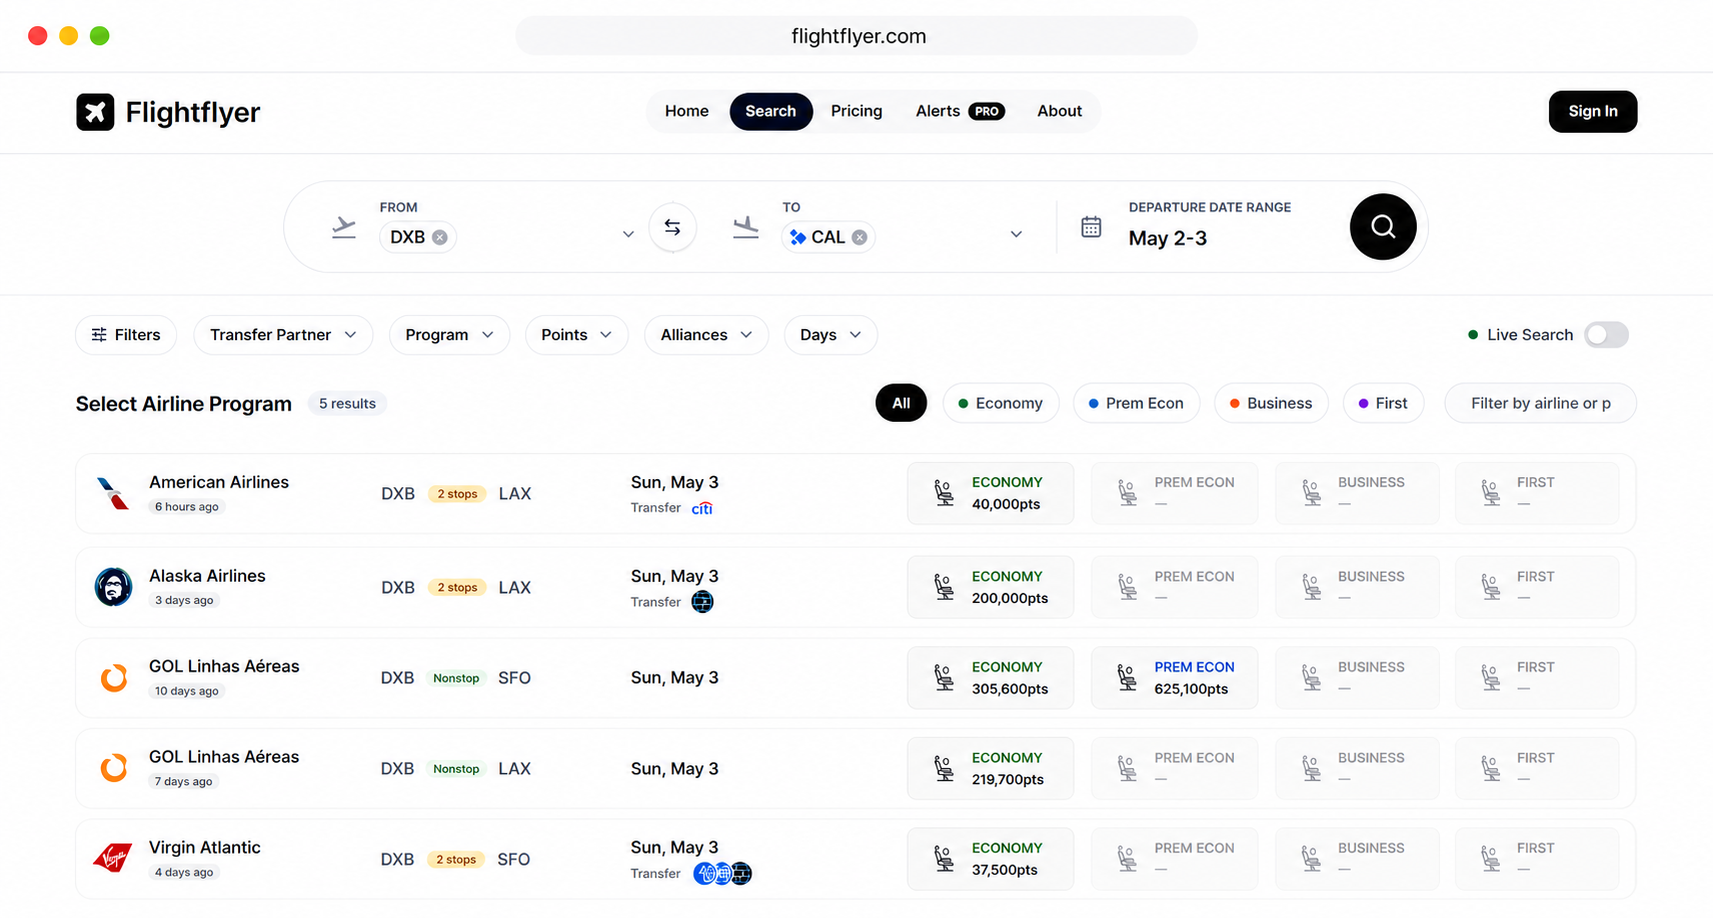Click the Virgin Atlantic row name
Viewport: 1713px width, 918px height.
point(205,847)
